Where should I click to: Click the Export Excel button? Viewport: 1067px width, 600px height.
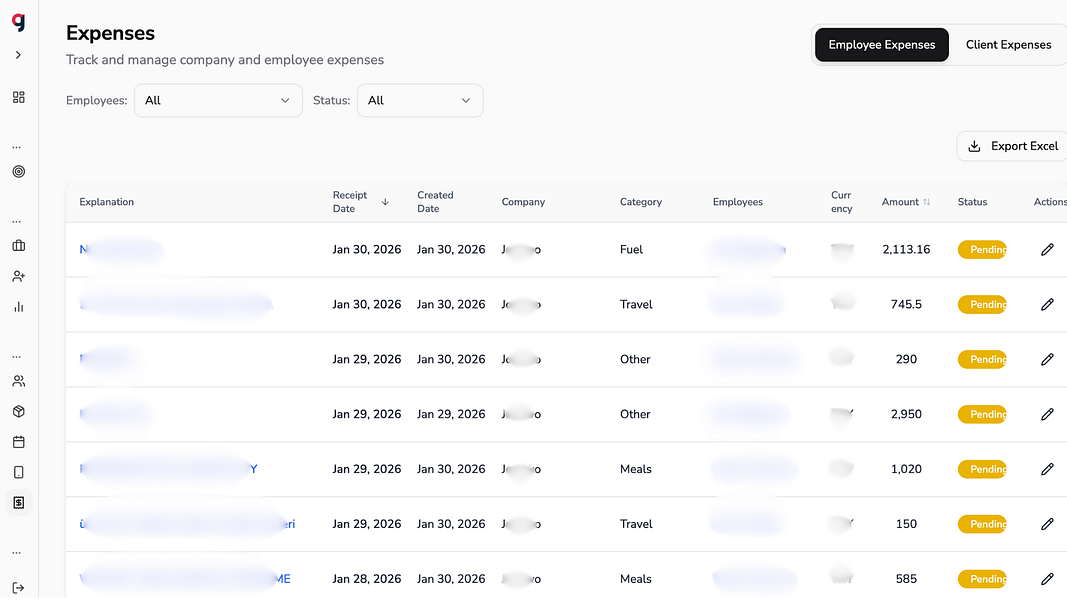[x=1013, y=146]
